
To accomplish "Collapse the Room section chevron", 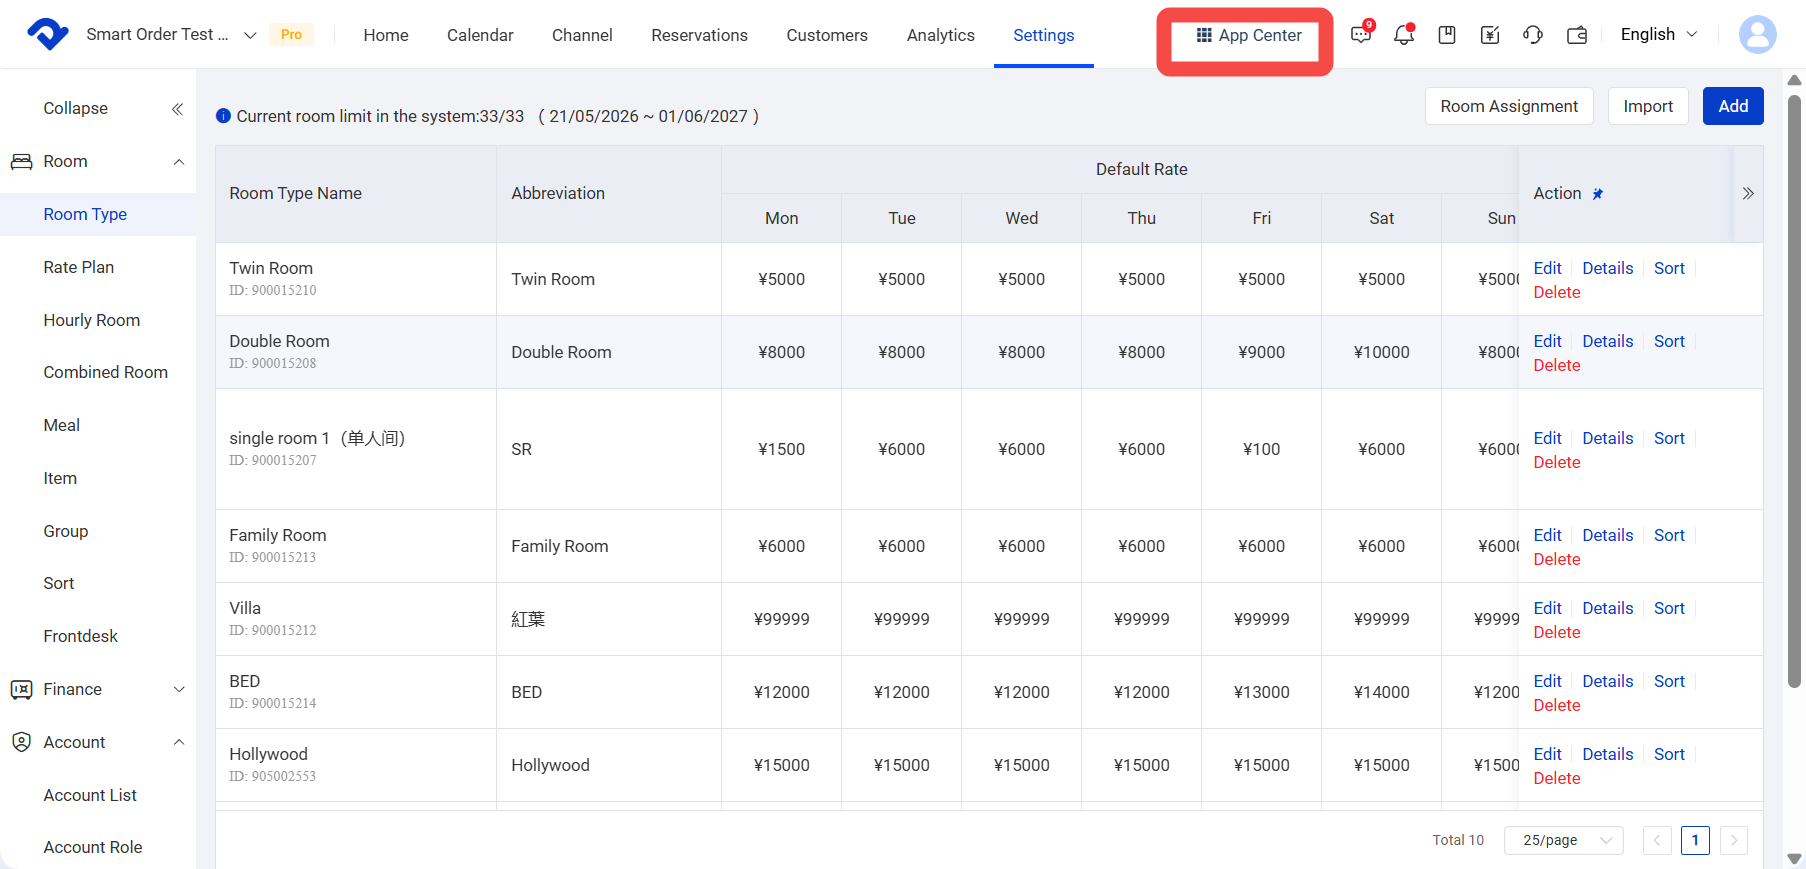I will pyautogui.click(x=179, y=162).
